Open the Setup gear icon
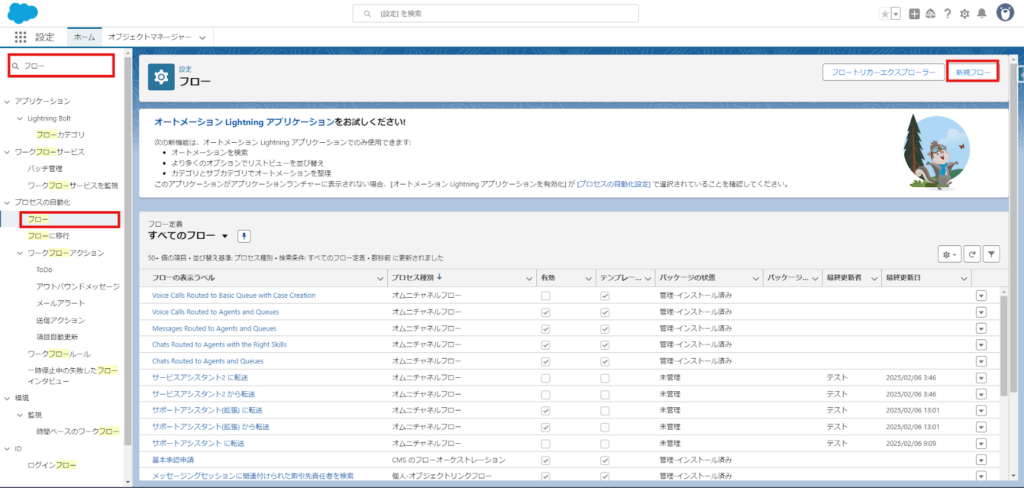The width and height of the screenshot is (1024, 488). click(964, 13)
